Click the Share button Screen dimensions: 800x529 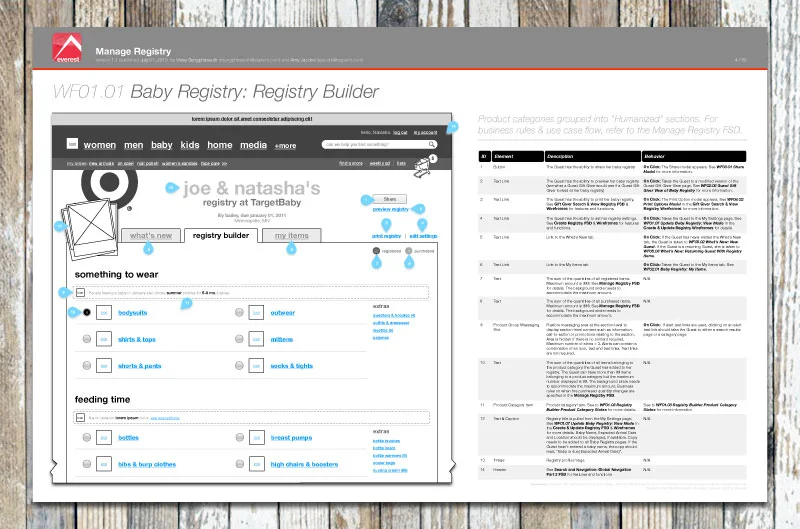coord(390,199)
